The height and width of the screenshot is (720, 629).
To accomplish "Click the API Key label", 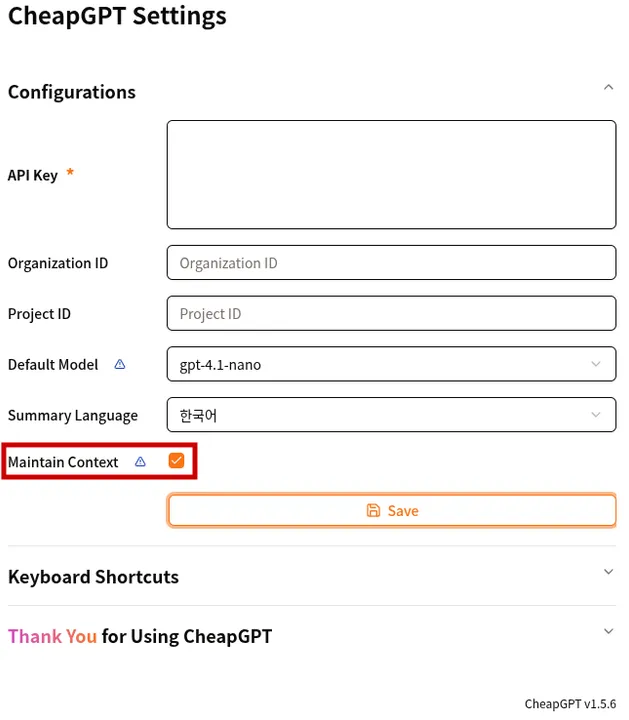I will pos(33,175).
